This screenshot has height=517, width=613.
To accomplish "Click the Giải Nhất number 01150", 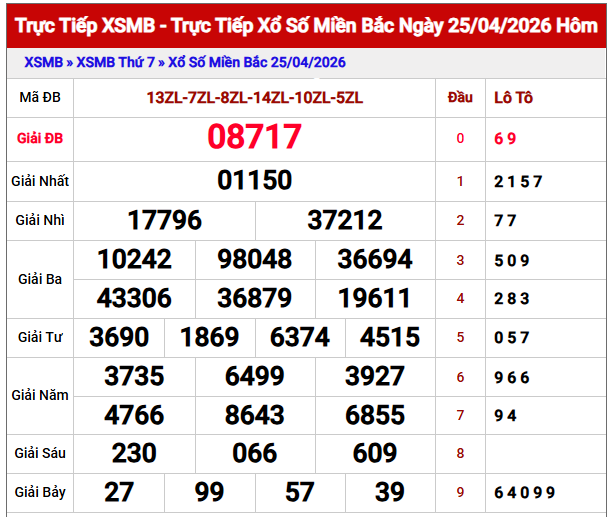I will coord(255,180).
